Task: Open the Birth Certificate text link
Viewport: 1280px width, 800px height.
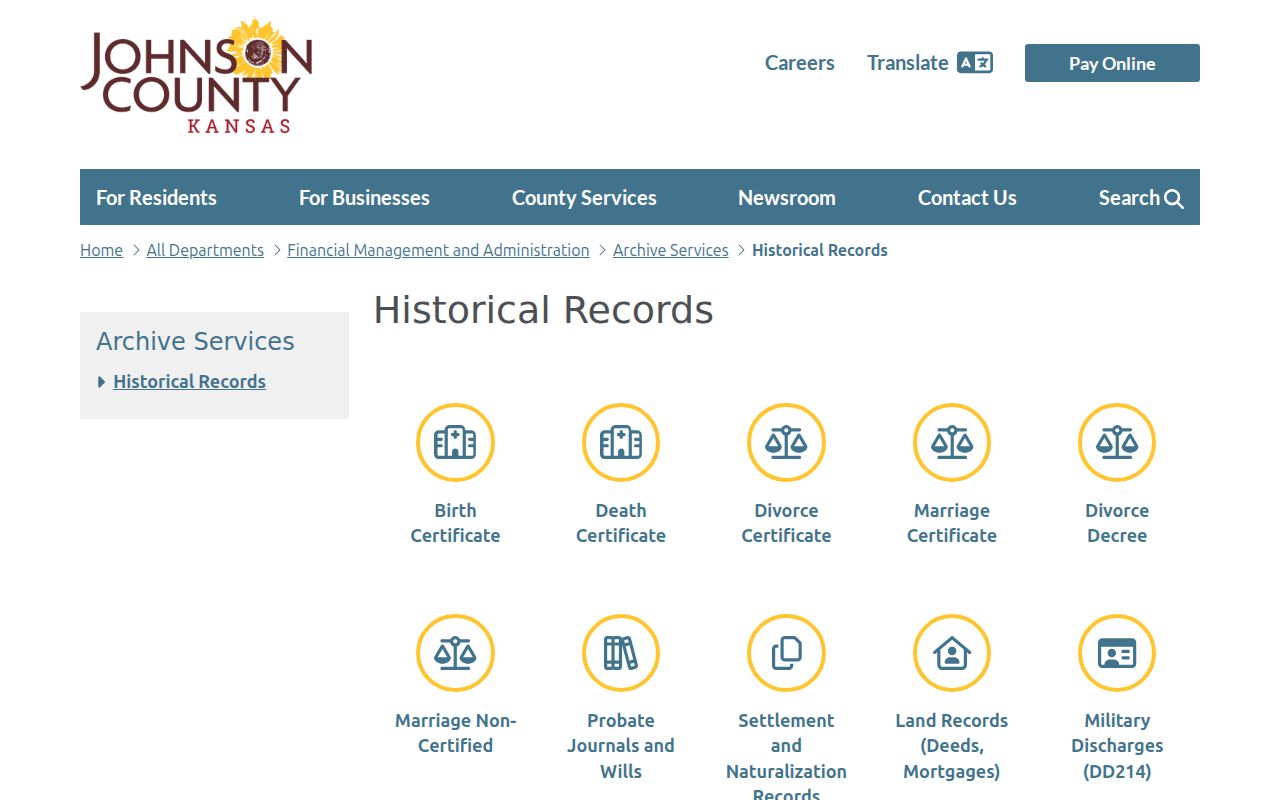Action: coord(455,523)
